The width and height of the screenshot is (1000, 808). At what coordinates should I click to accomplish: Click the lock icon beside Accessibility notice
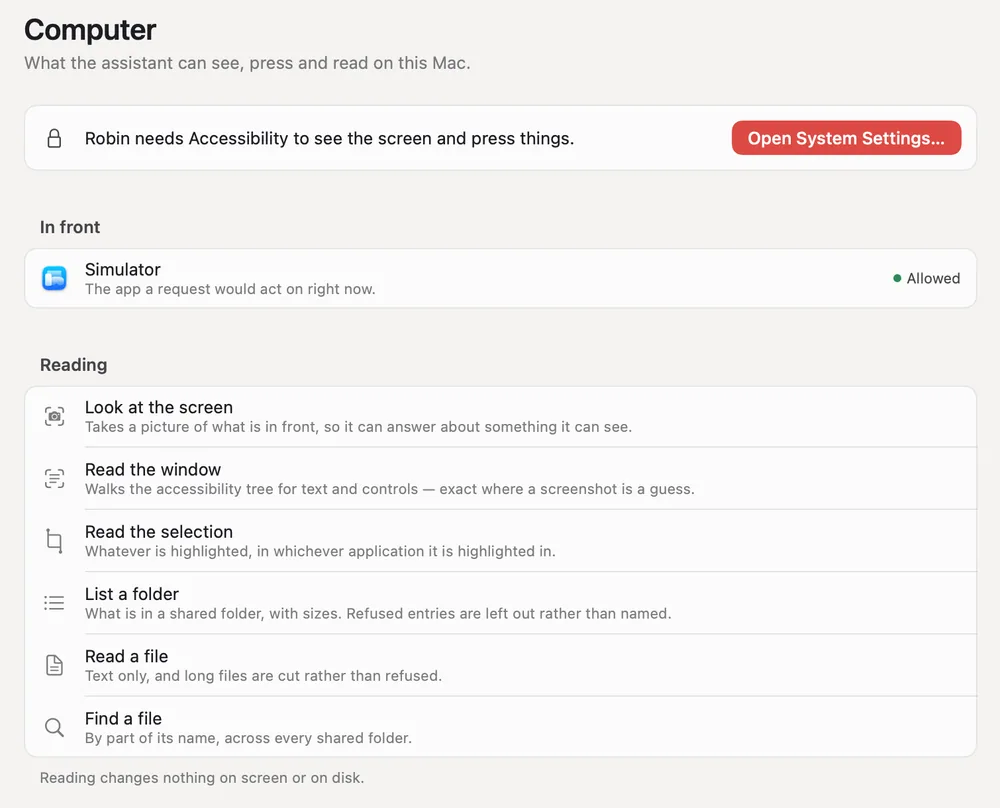point(54,138)
